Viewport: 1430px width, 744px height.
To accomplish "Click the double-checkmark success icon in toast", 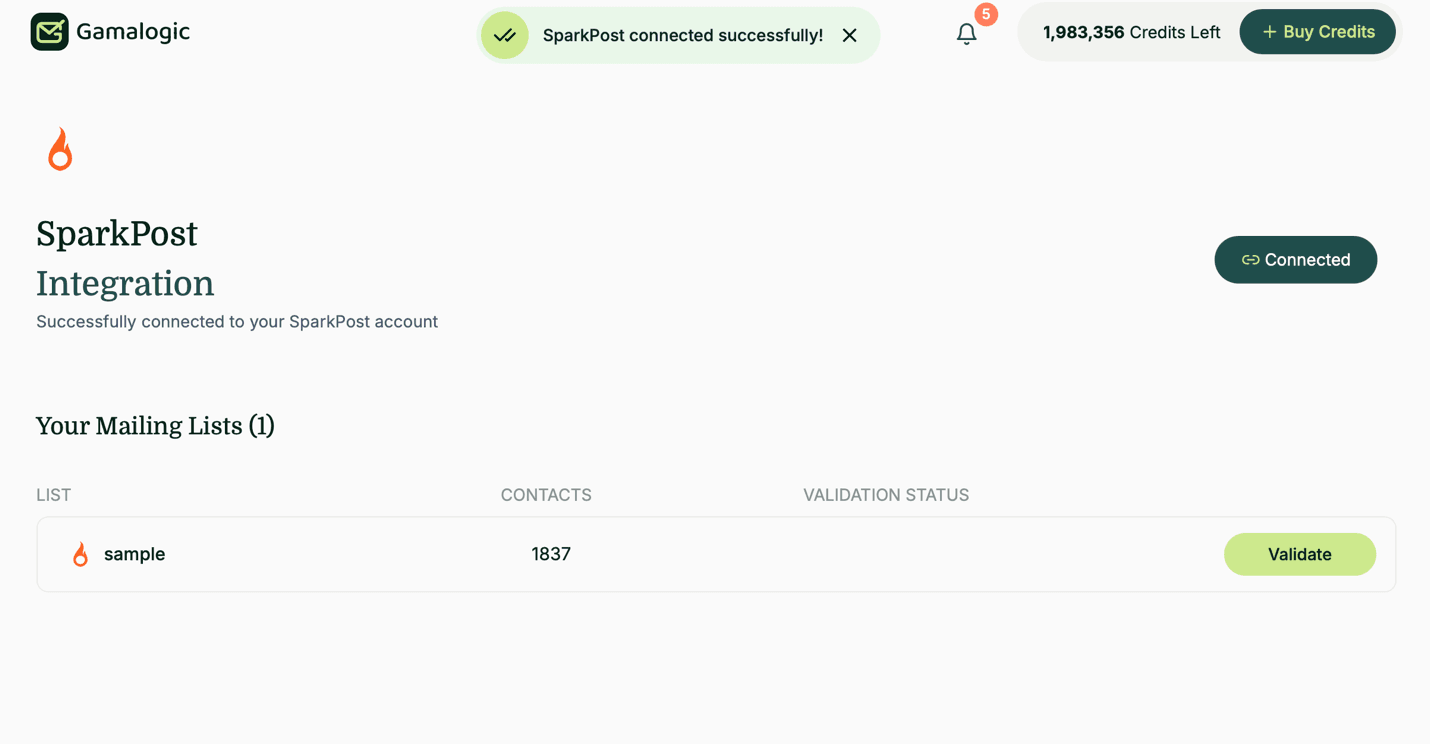I will pos(505,36).
